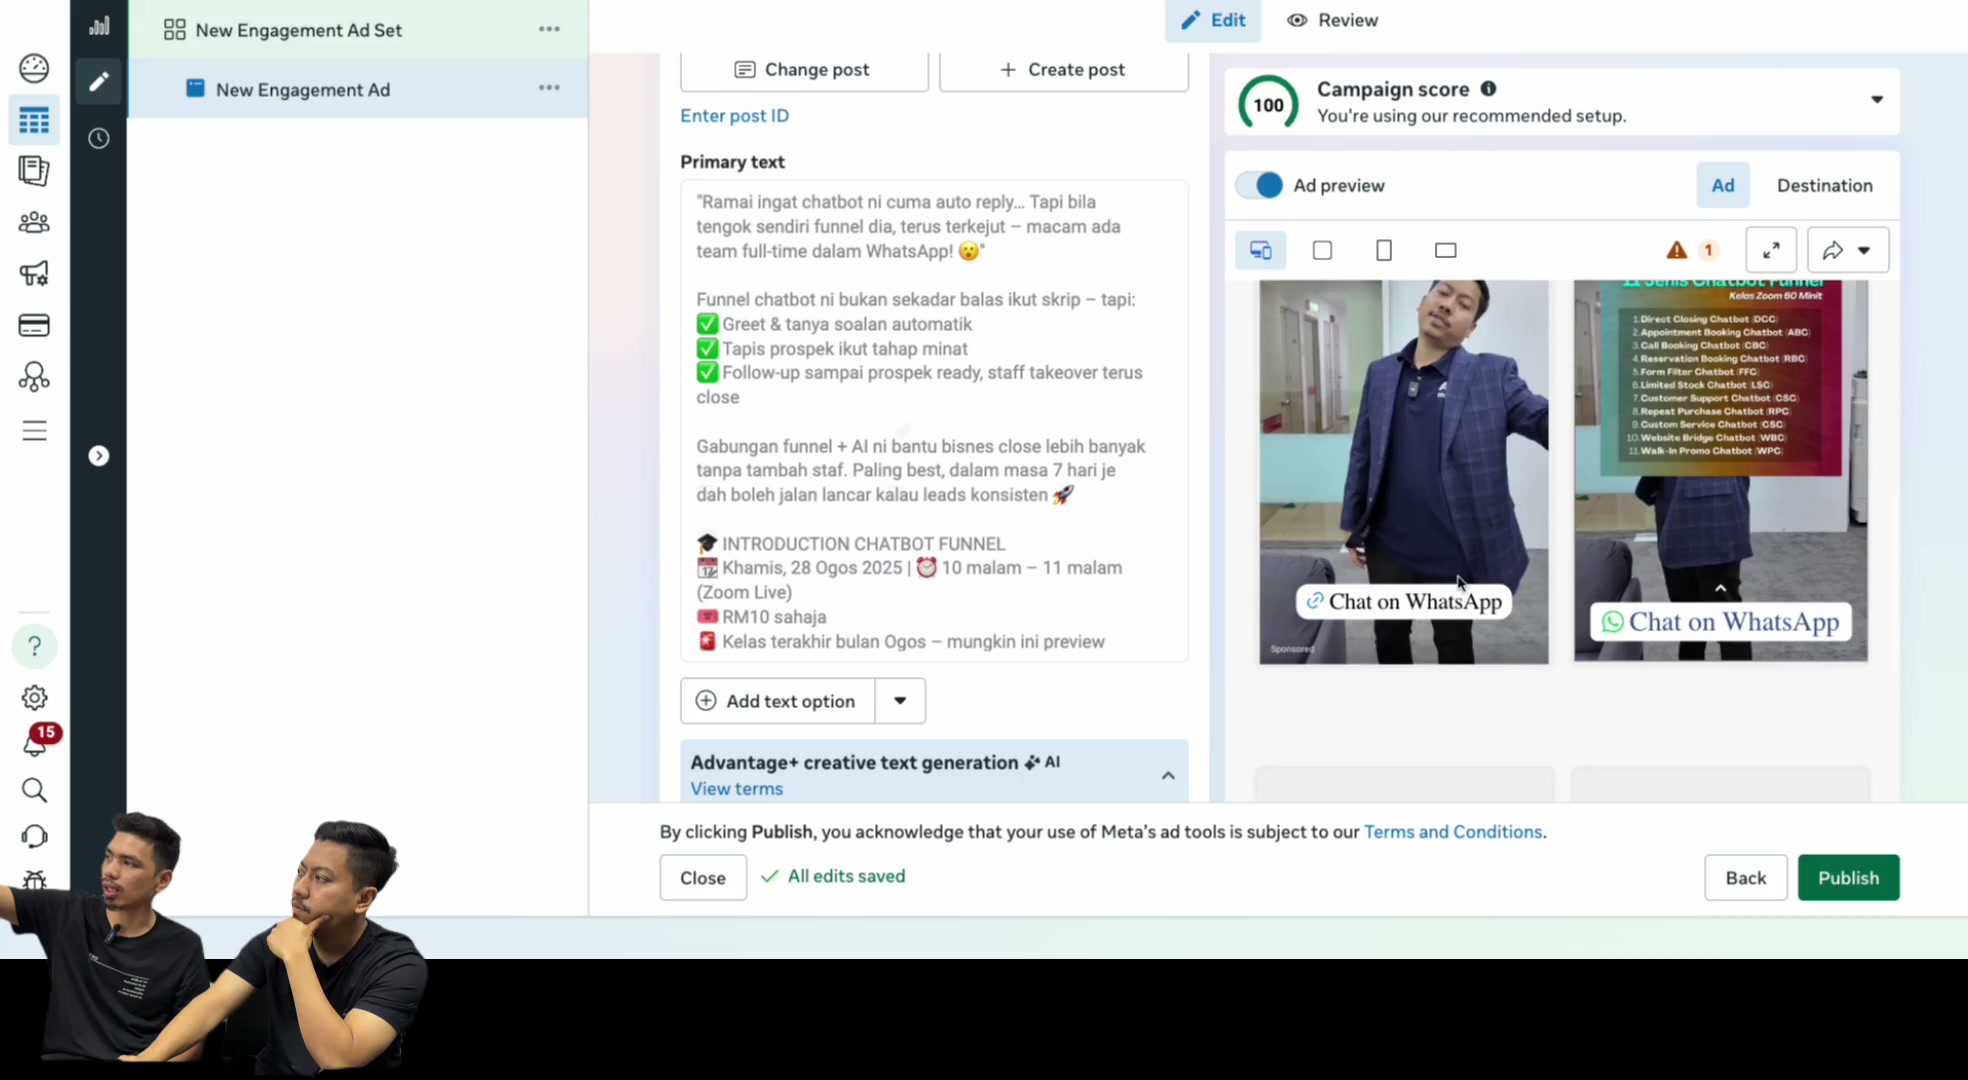Viewport: 1968px width, 1080px height.
Task: Toggle the Ad preview switch
Action: (x=1259, y=185)
